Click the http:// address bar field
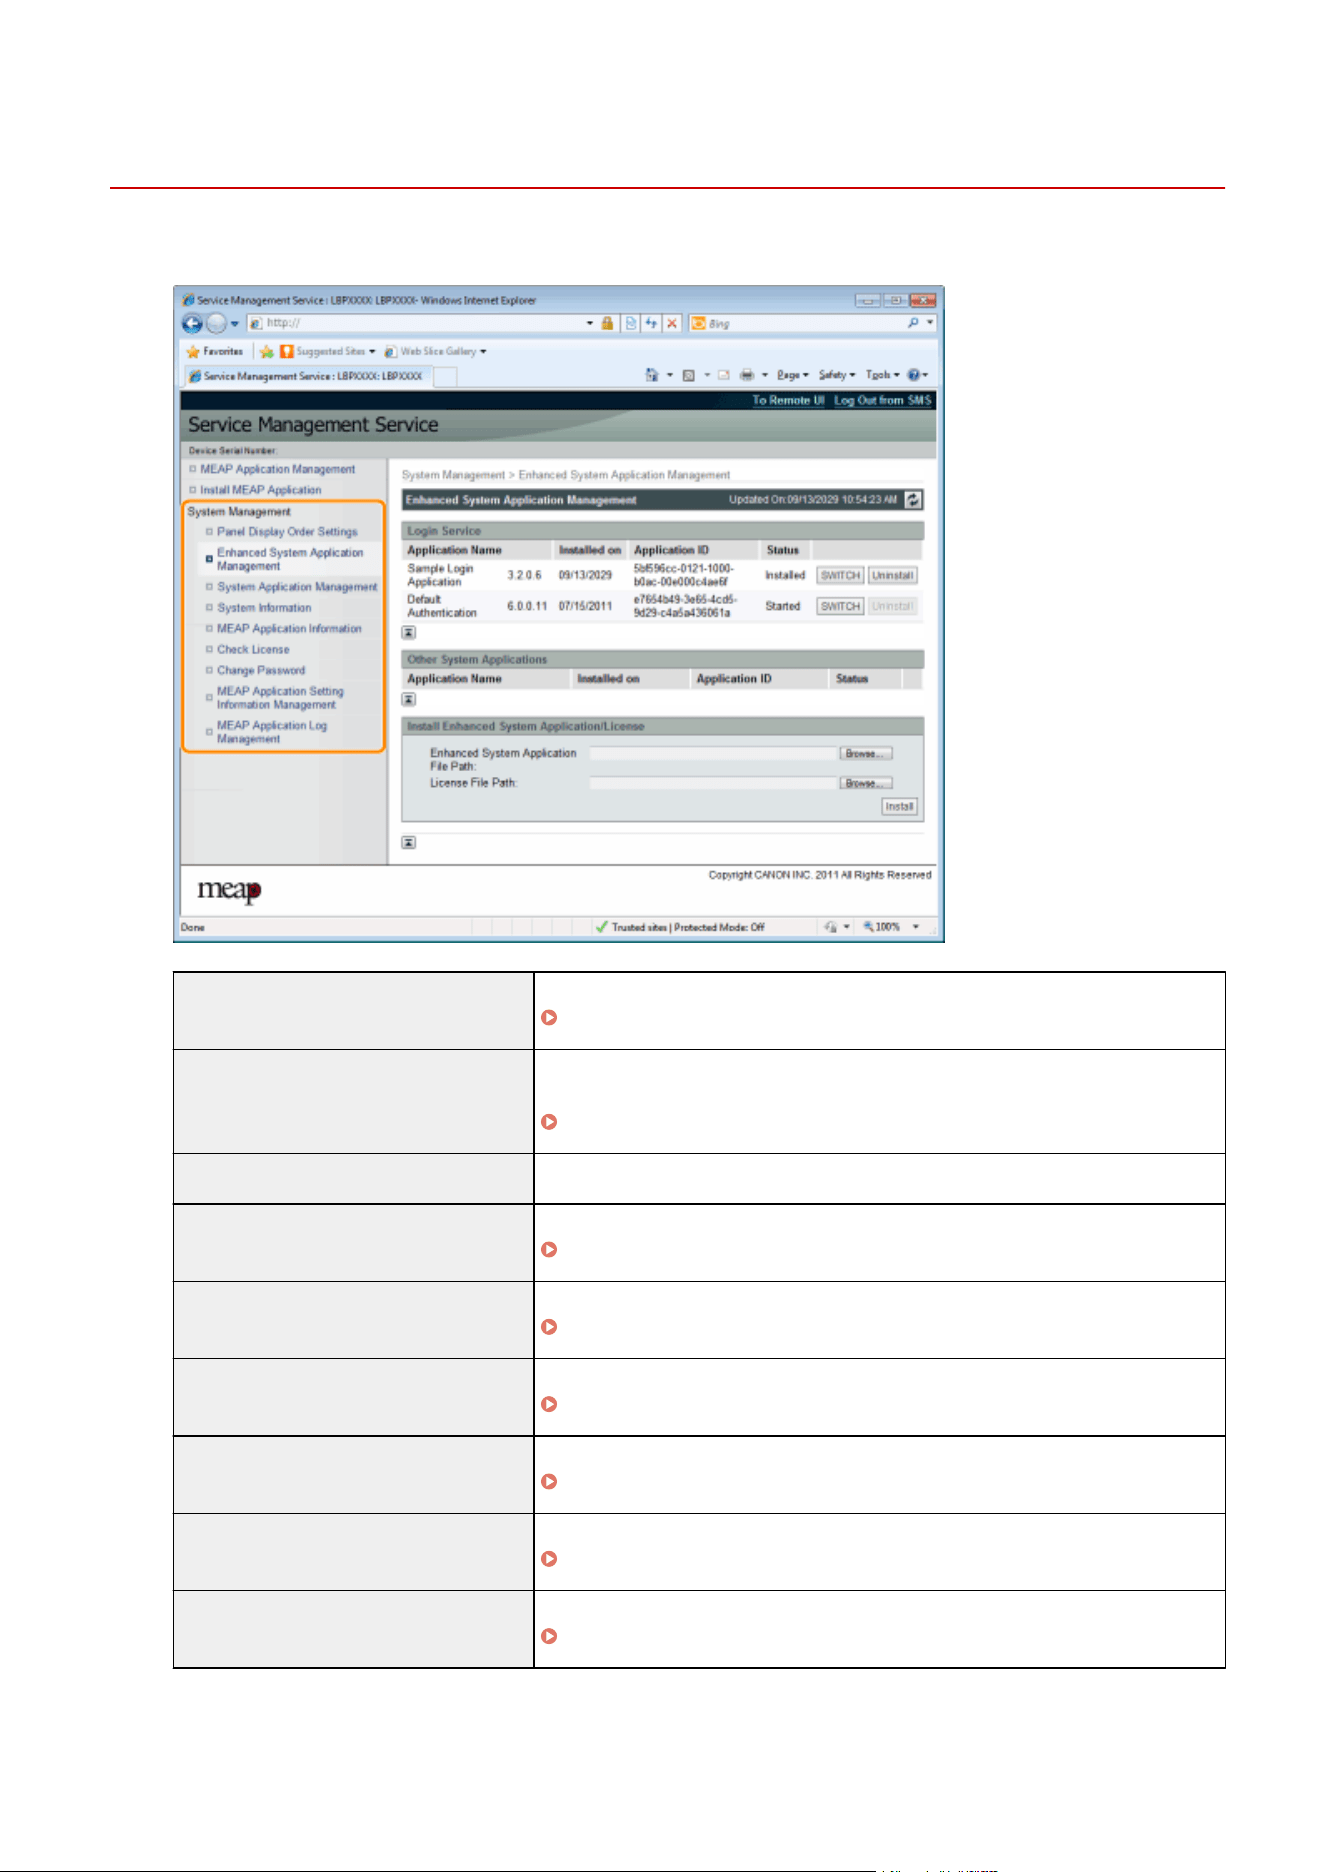The height and width of the screenshot is (1872, 1324). pos(425,323)
